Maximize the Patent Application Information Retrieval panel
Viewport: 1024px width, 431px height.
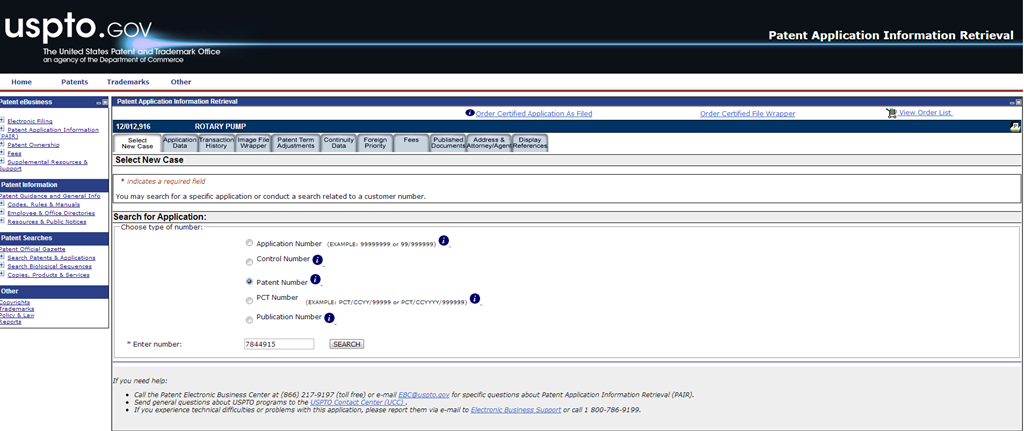(x=1019, y=103)
